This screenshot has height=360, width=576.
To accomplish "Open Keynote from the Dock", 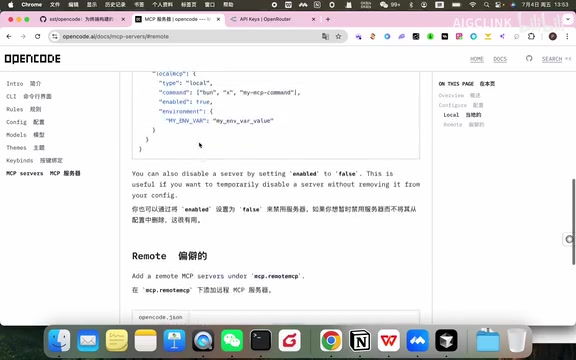I will [x=174, y=340].
